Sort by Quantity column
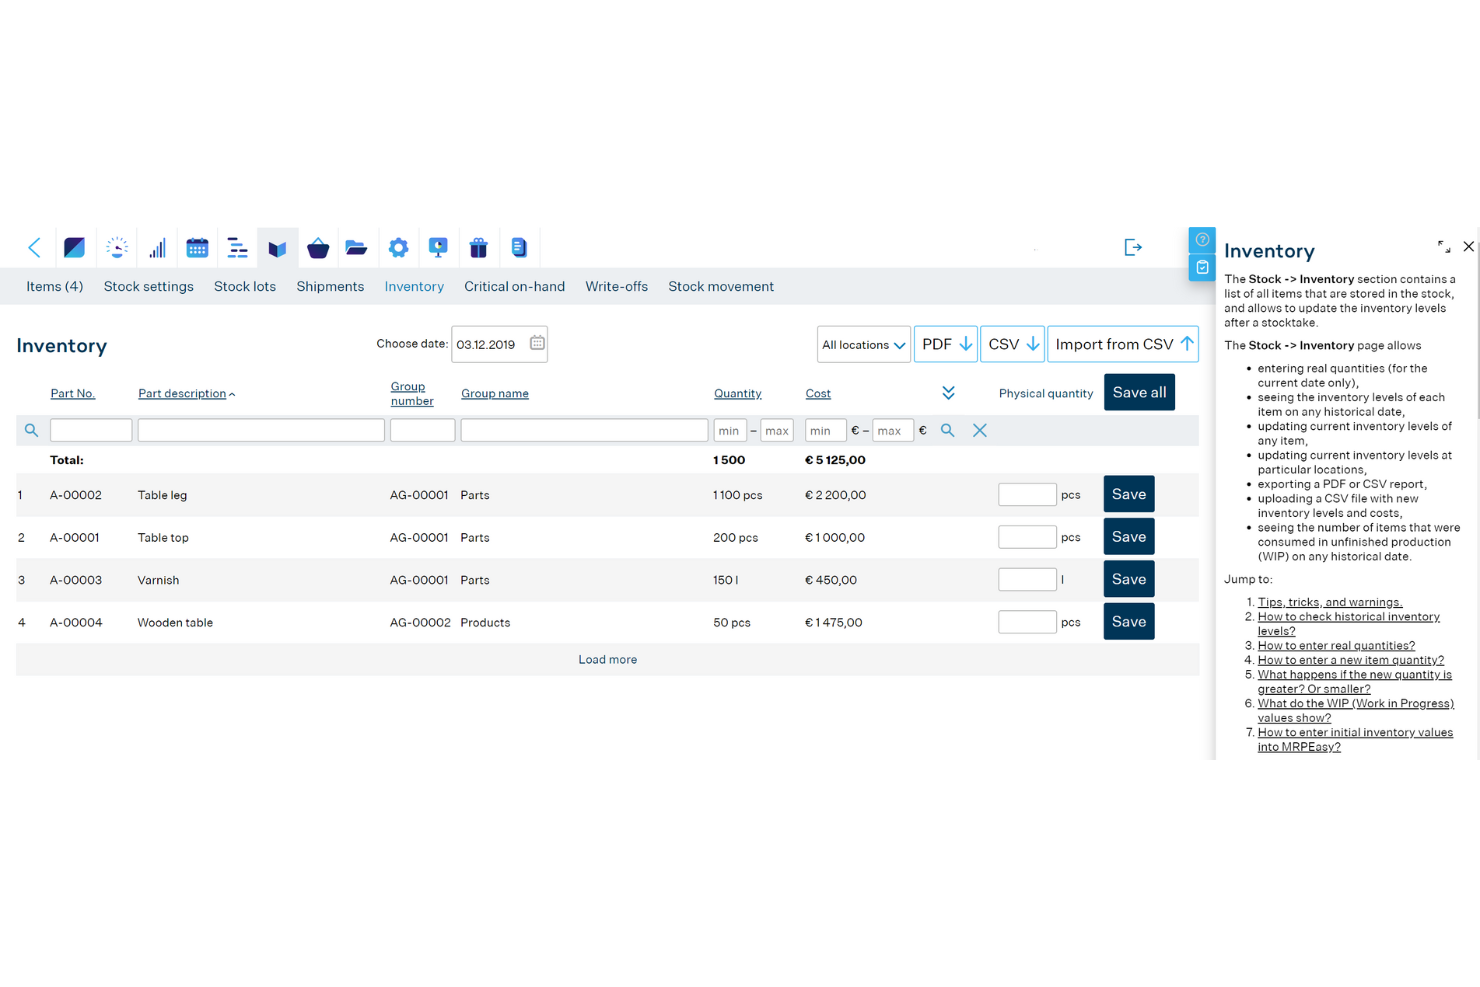This screenshot has width=1480, height=987. (x=738, y=394)
